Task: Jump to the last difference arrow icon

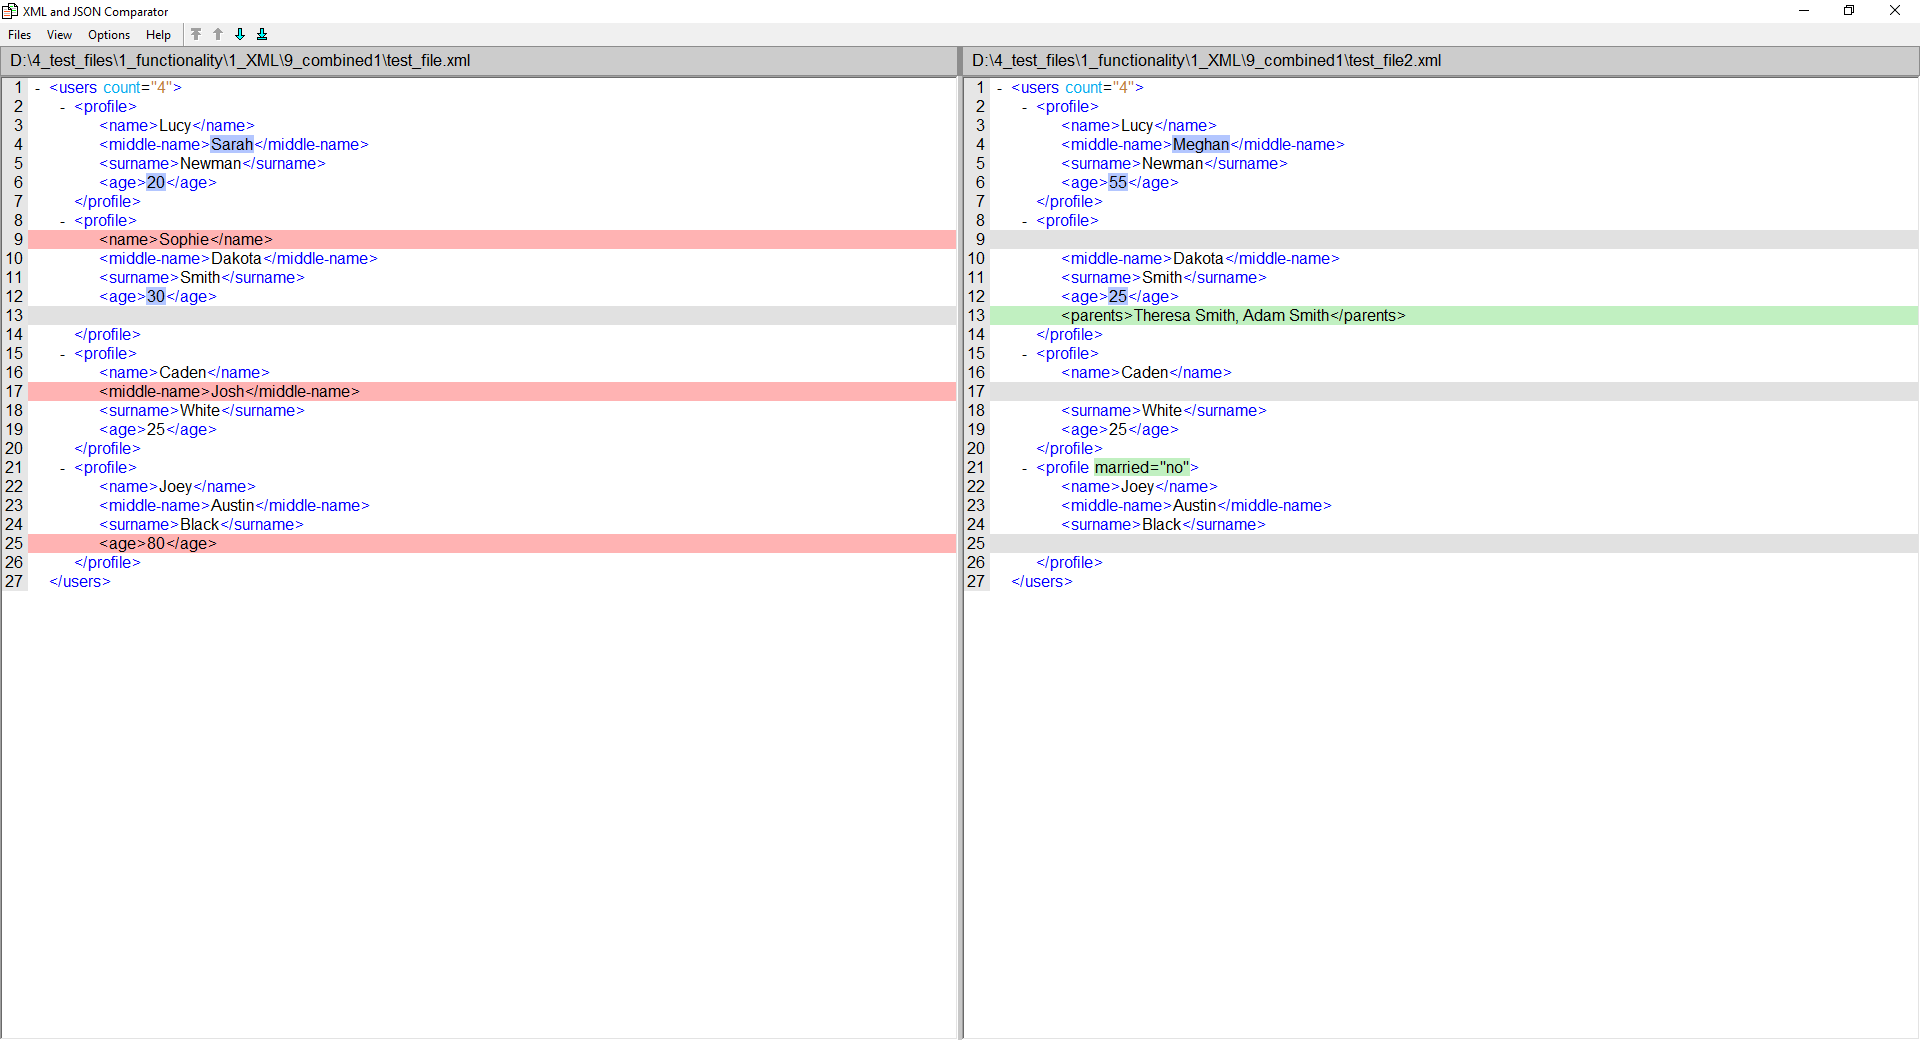Action: pyautogui.click(x=262, y=34)
